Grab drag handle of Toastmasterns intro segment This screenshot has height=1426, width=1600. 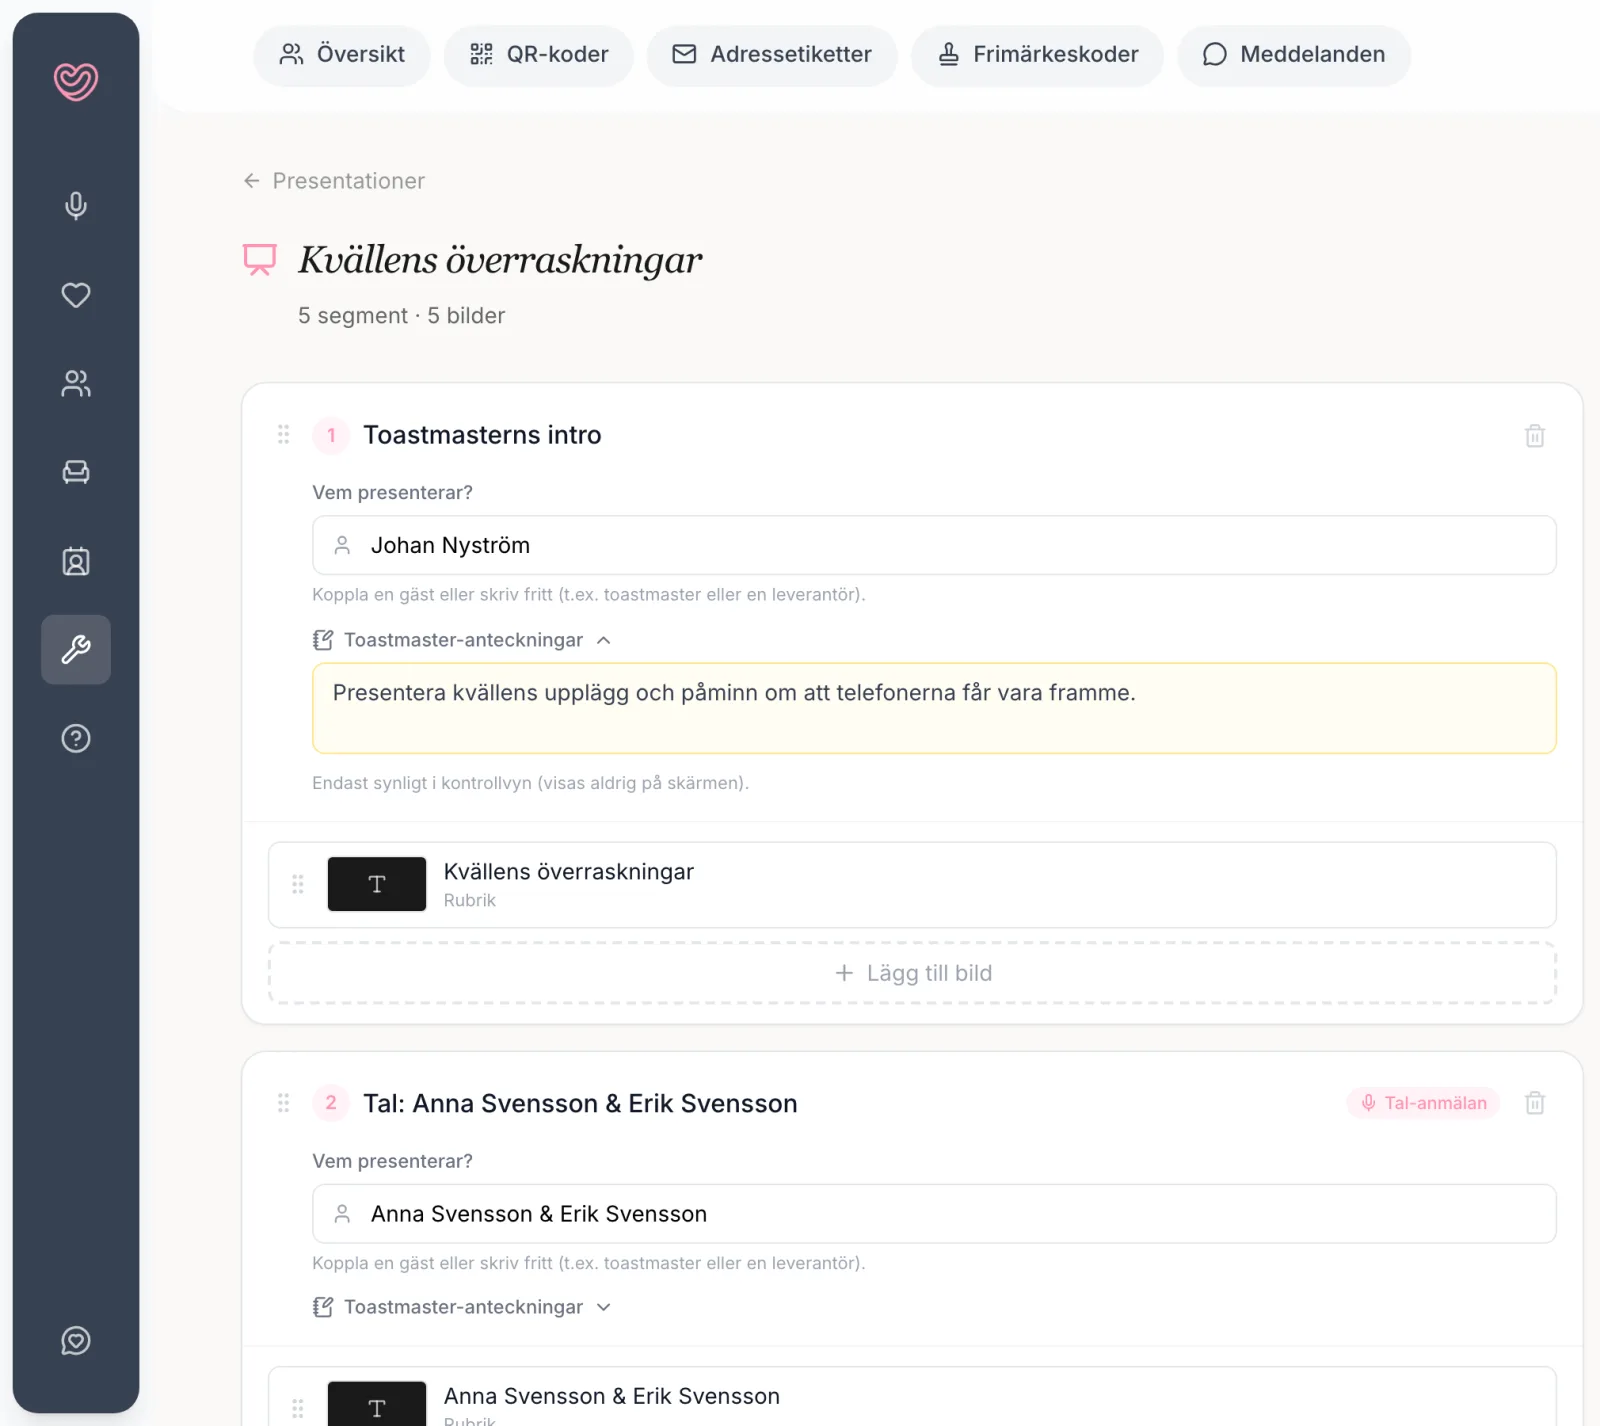284,434
